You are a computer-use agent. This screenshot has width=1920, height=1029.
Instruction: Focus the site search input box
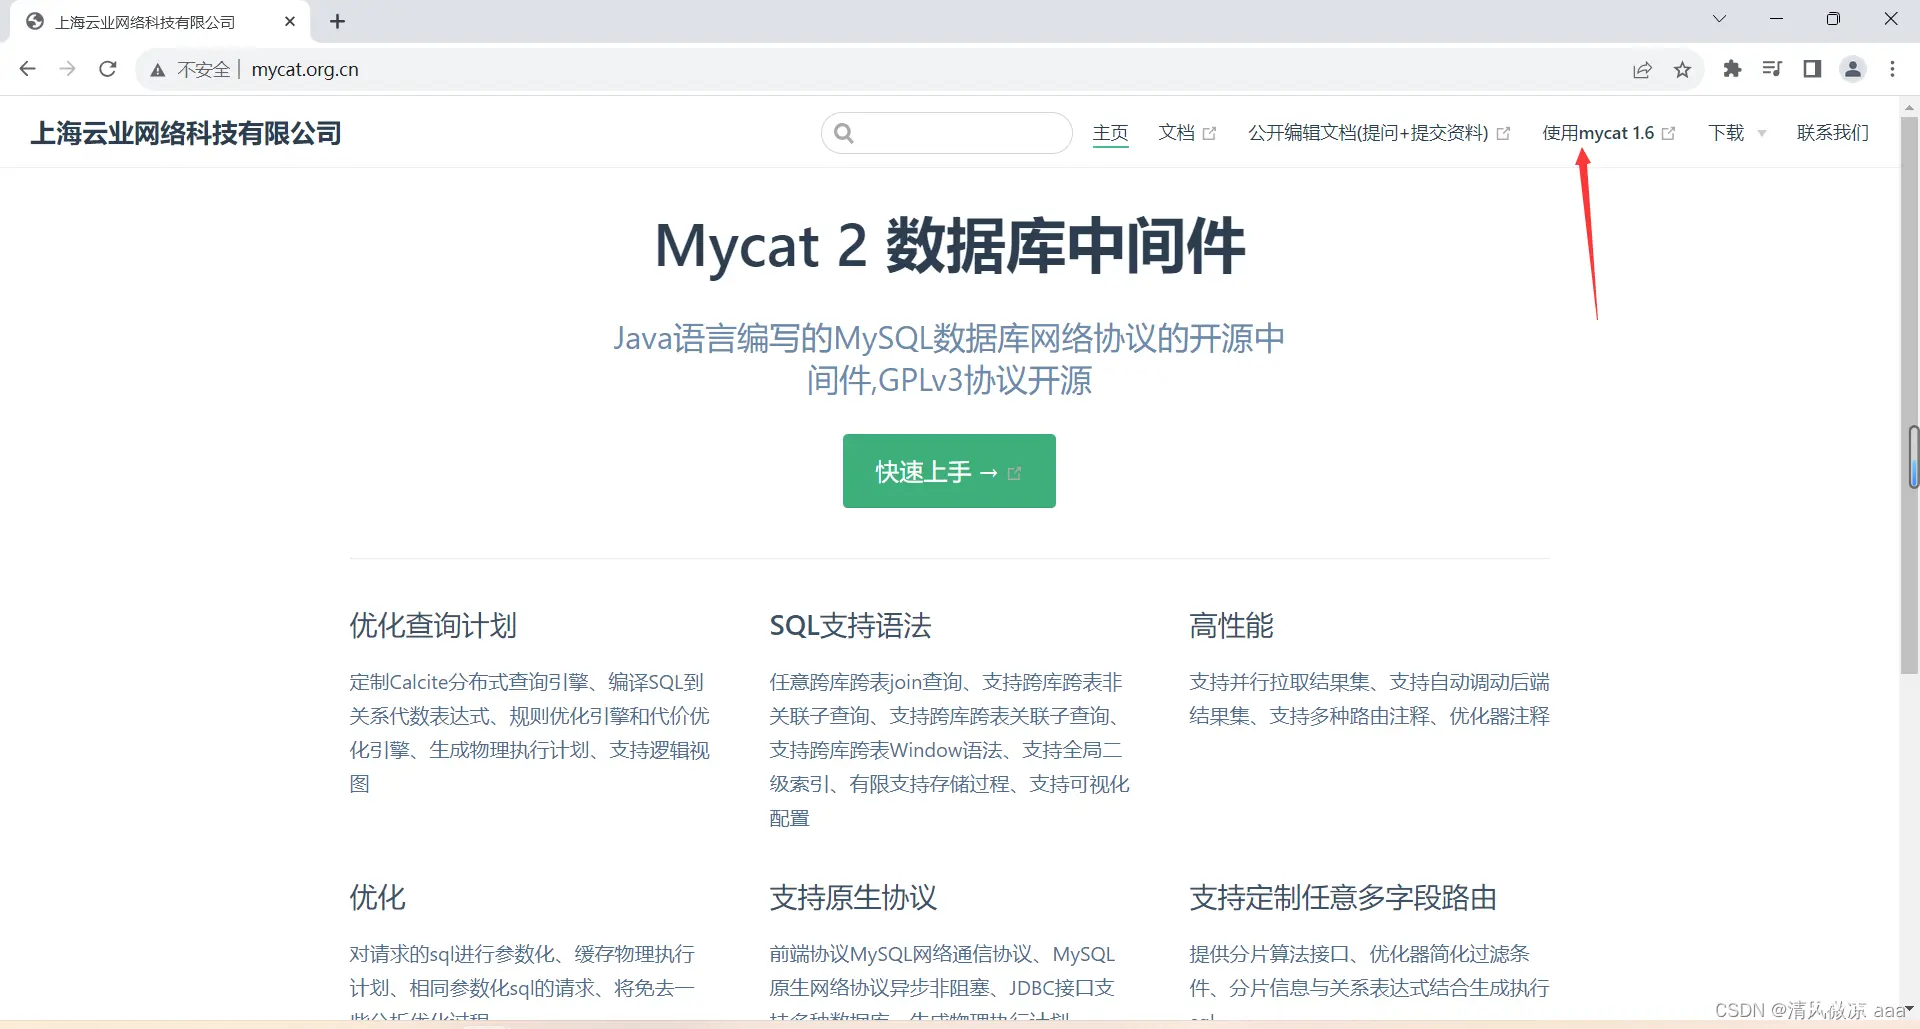[947, 133]
